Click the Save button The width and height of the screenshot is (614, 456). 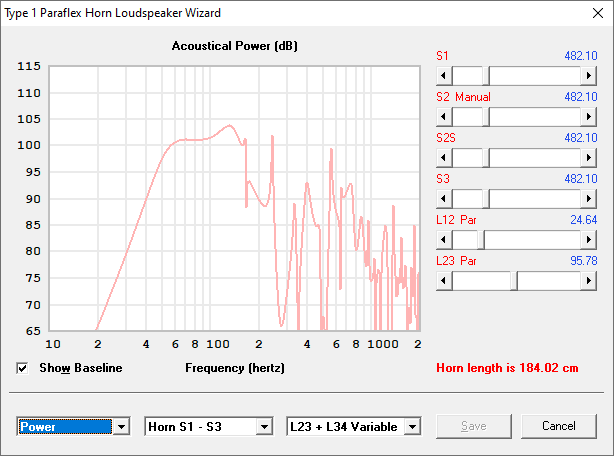474,426
